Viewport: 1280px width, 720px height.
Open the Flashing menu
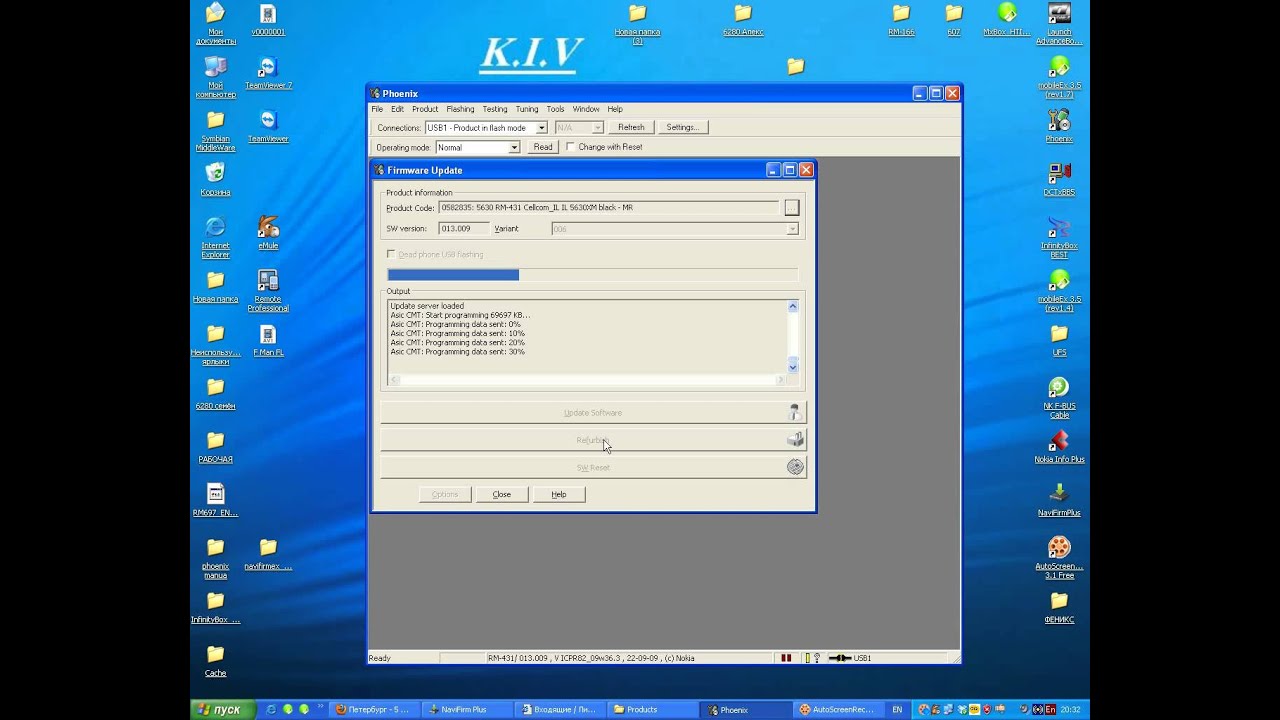[x=460, y=109]
